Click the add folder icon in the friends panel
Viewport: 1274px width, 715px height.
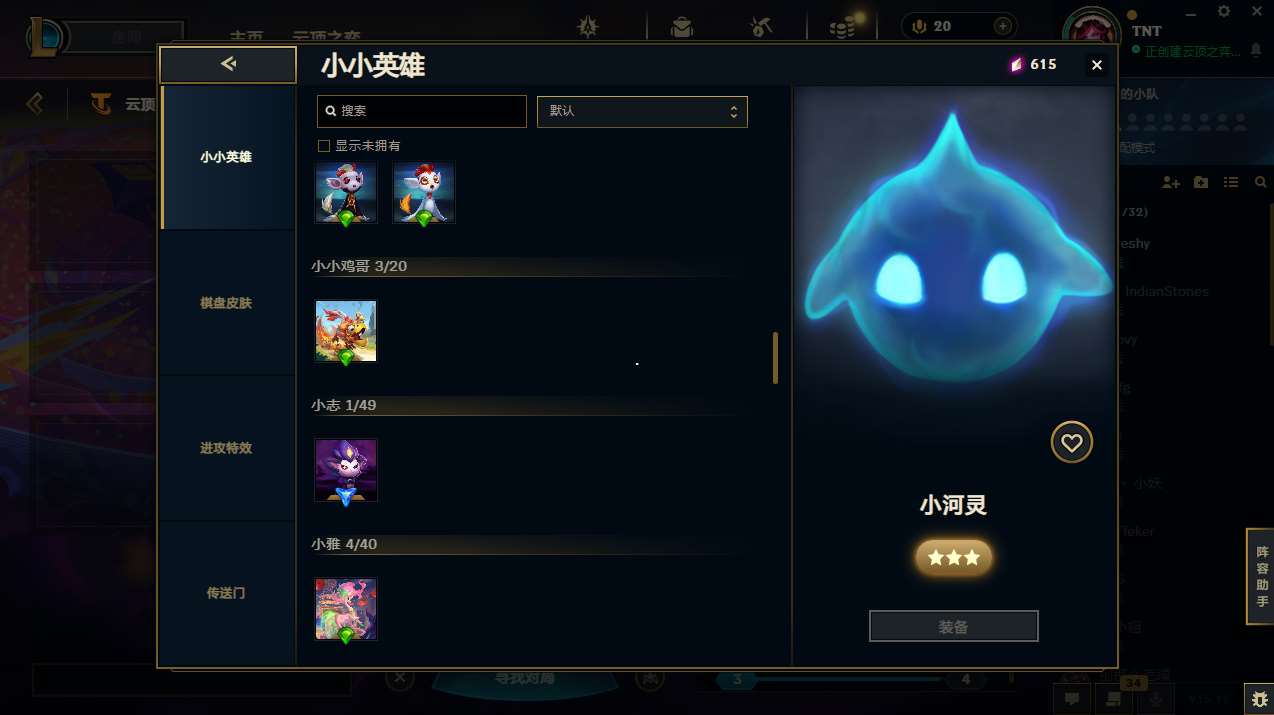1201,182
